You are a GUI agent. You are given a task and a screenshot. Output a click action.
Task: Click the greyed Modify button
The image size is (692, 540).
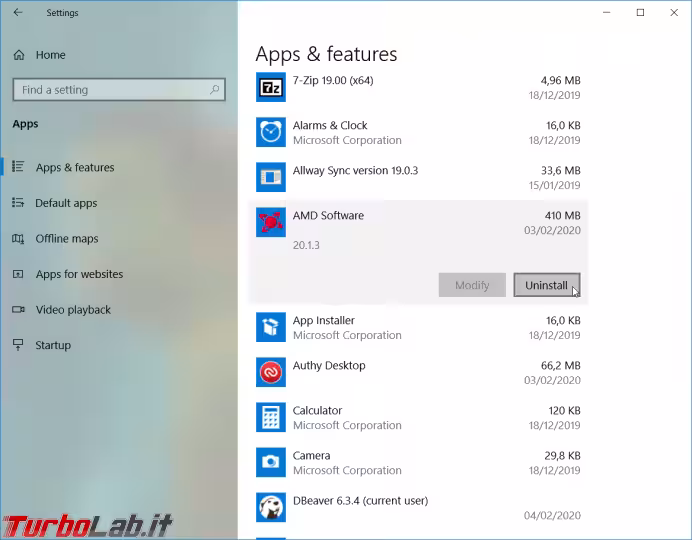(472, 285)
